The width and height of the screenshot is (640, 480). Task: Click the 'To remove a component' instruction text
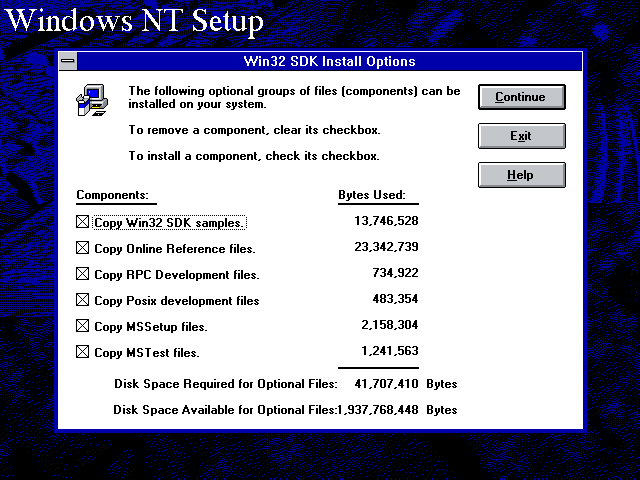254,130
